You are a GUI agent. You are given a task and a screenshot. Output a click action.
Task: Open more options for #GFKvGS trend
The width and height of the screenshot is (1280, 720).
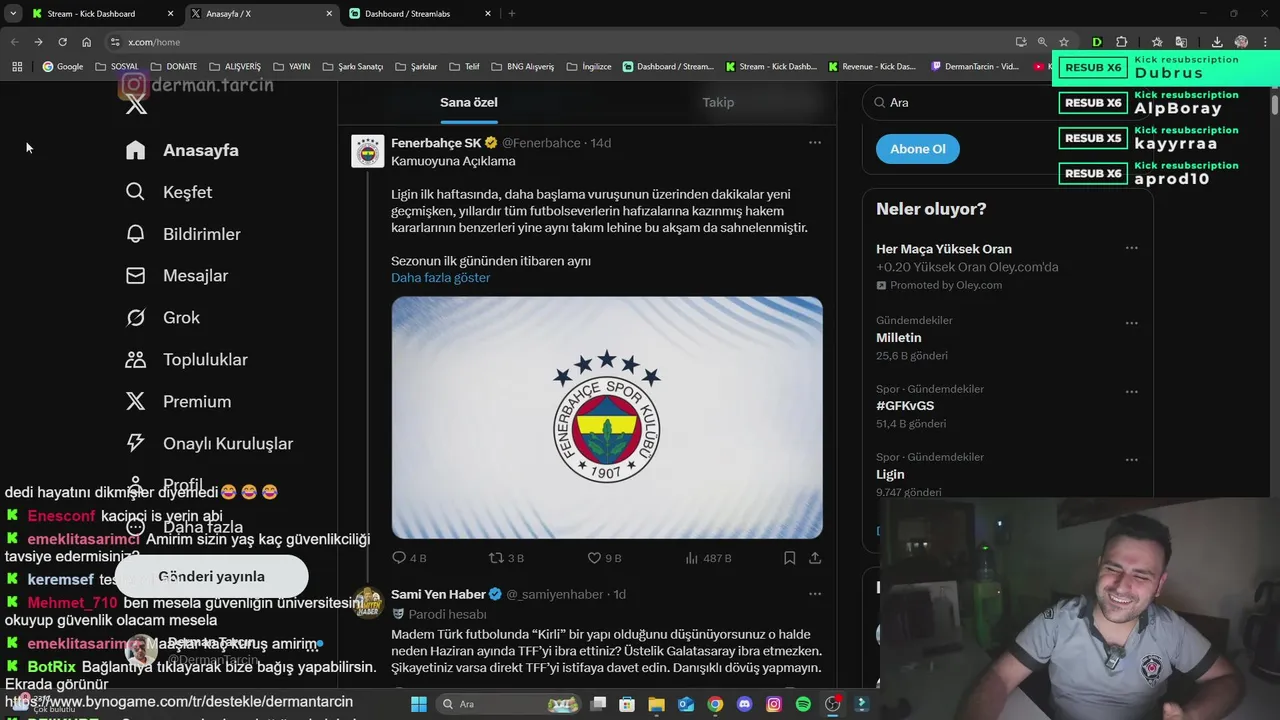click(x=1132, y=392)
